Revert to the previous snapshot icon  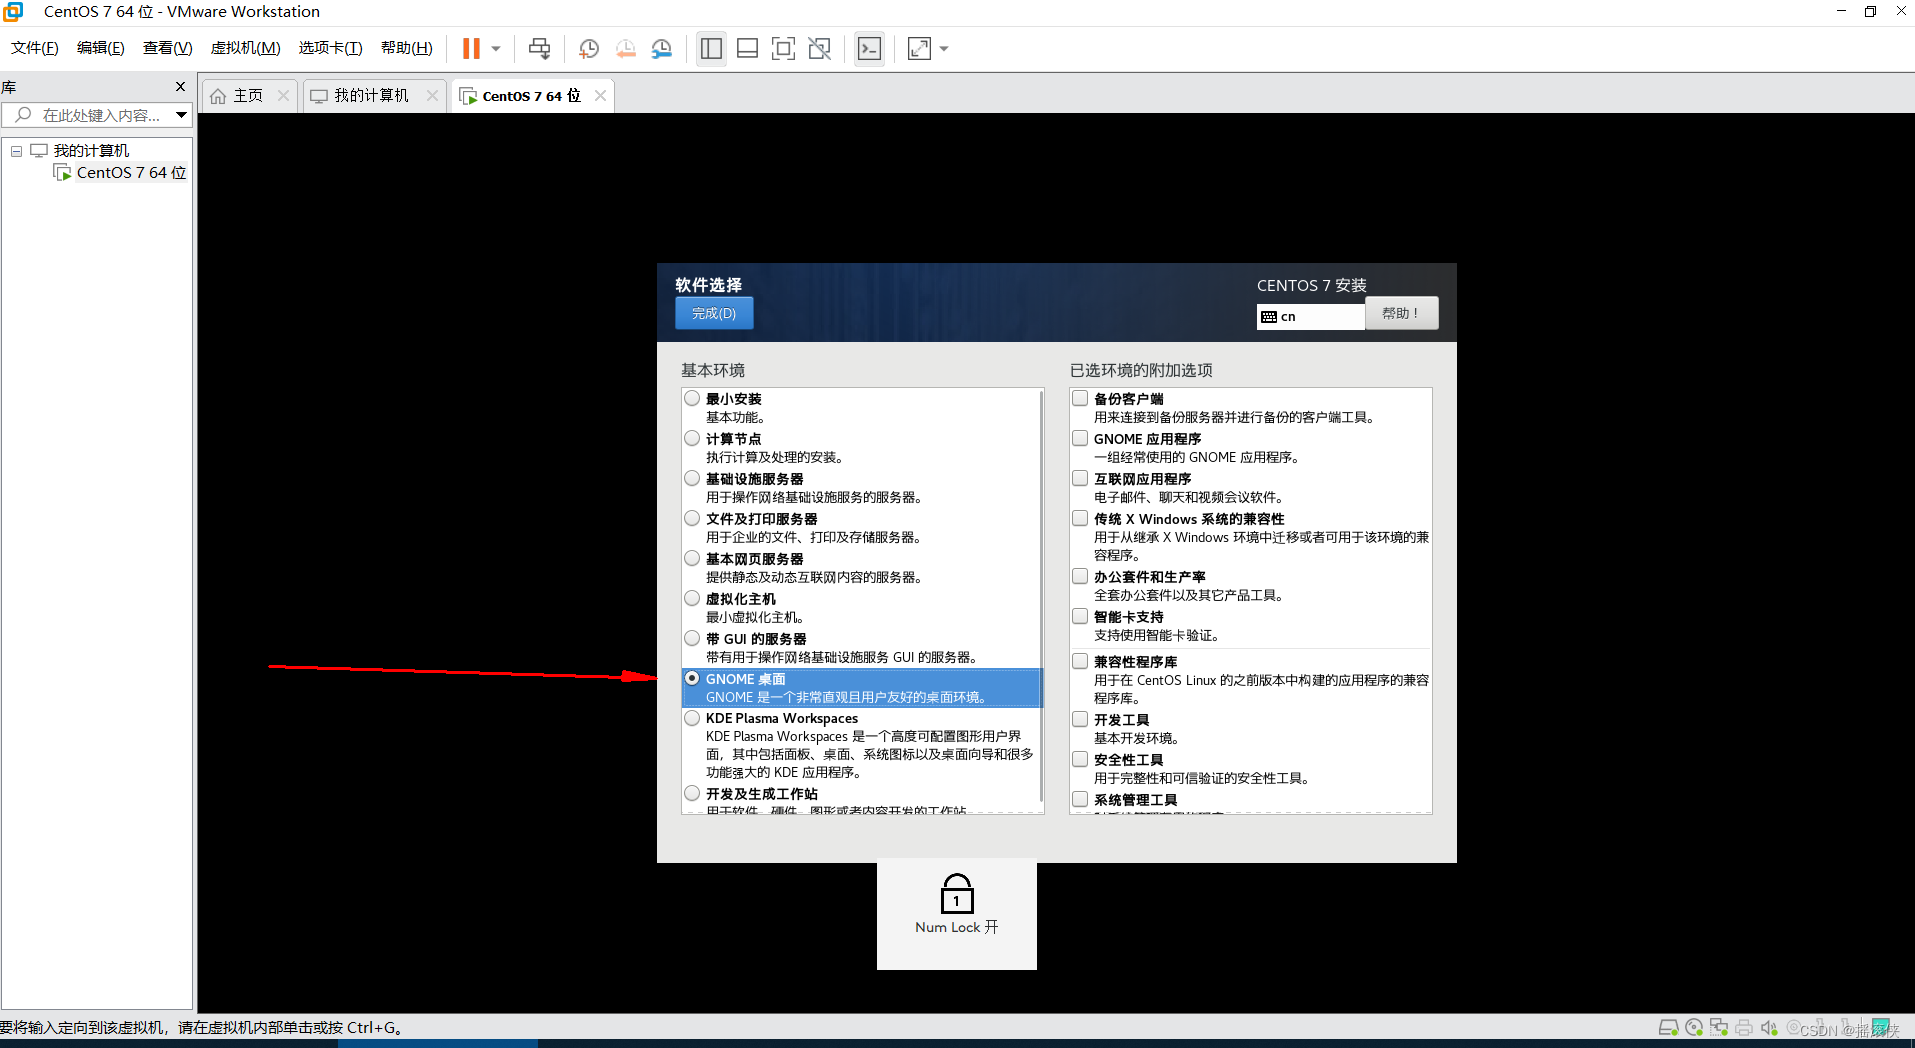point(625,48)
